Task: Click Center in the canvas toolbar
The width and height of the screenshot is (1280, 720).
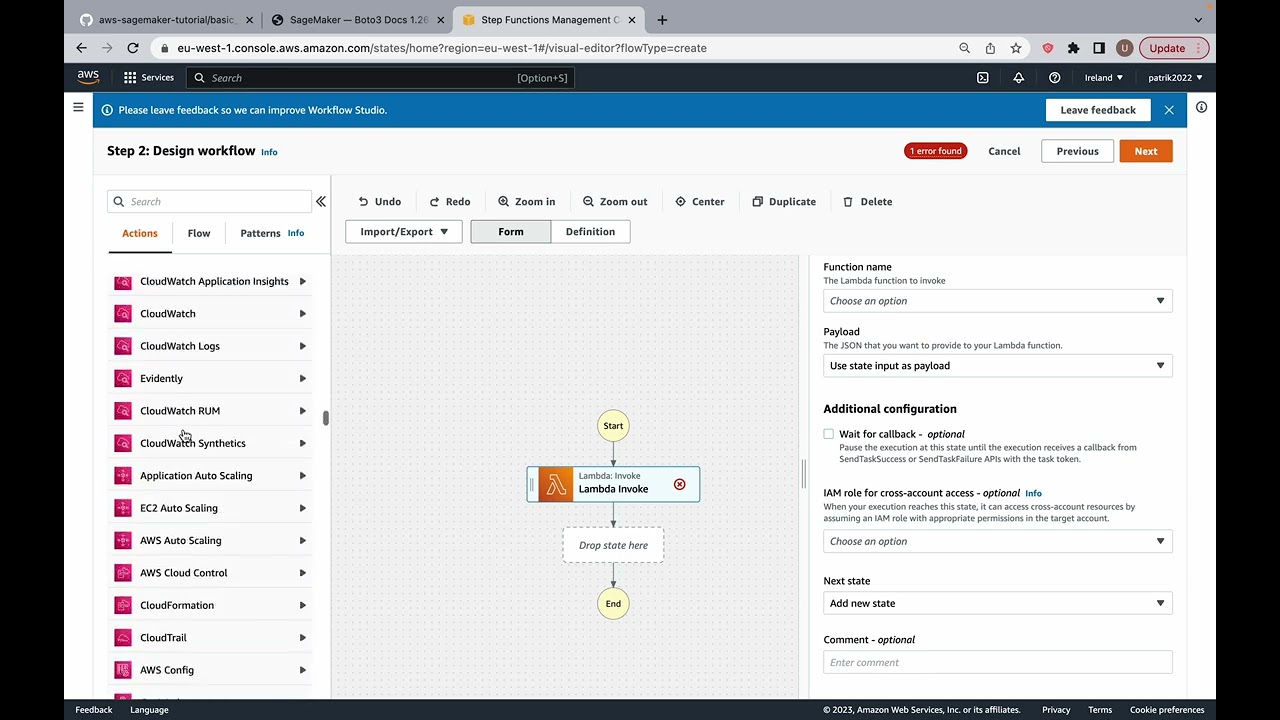Action: point(699,202)
